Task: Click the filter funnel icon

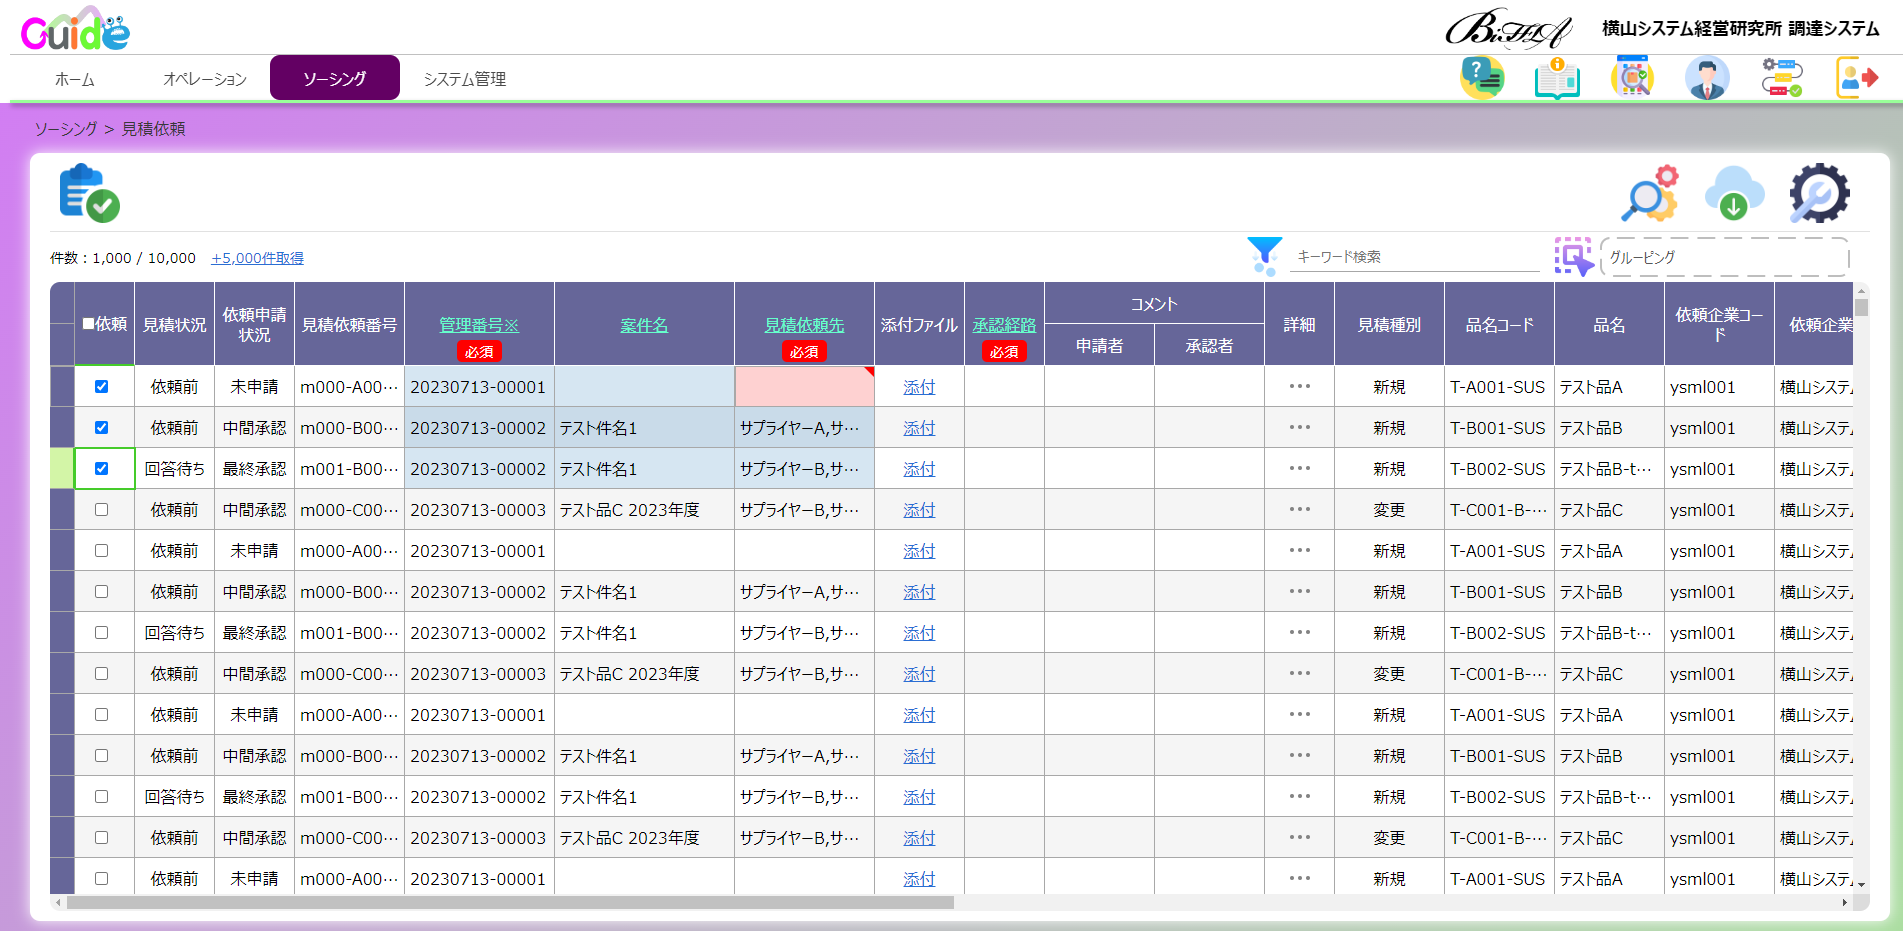Action: [1265, 256]
